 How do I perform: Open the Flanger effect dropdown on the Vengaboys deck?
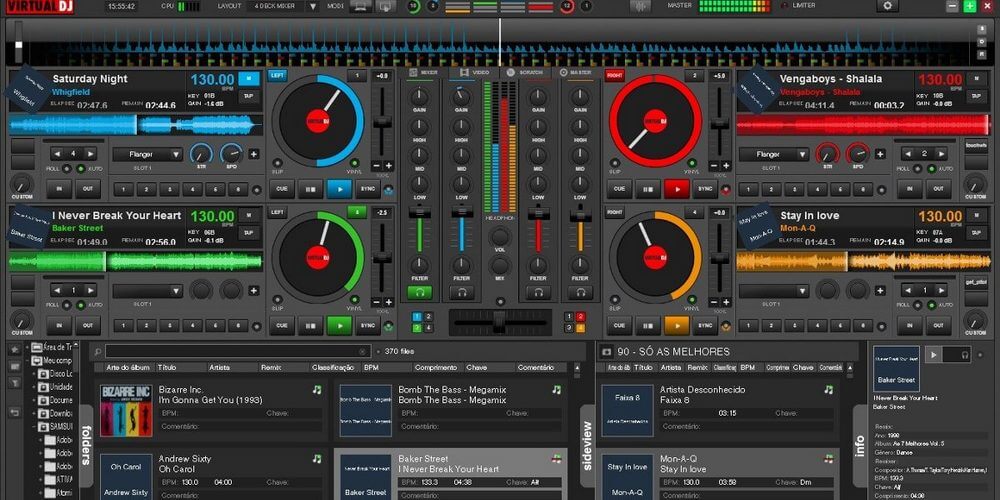click(x=774, y=154)
